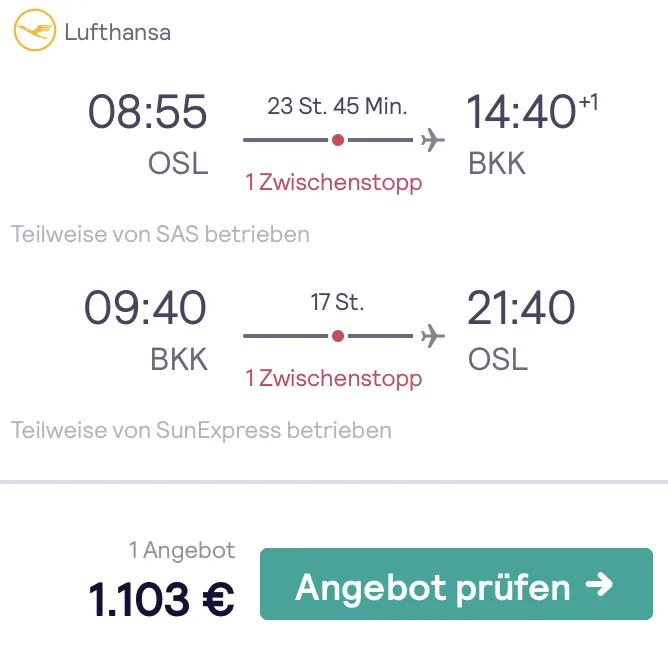Click the 1.103 € price
The width and height of the screenshot is (668, 647).
pos(162,599)
